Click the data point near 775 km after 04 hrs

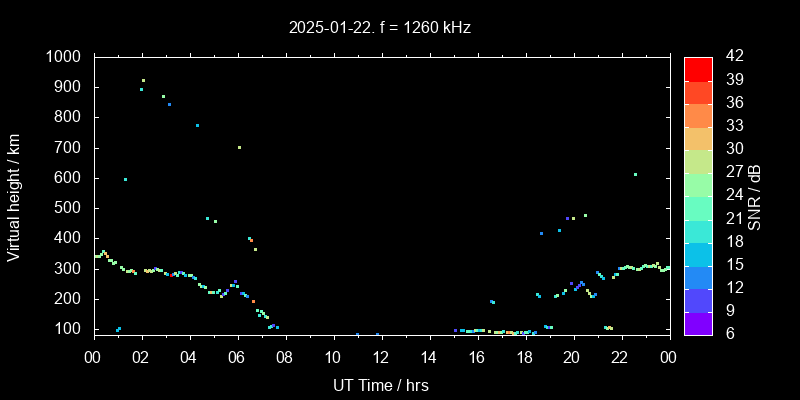tap(197, 125)
